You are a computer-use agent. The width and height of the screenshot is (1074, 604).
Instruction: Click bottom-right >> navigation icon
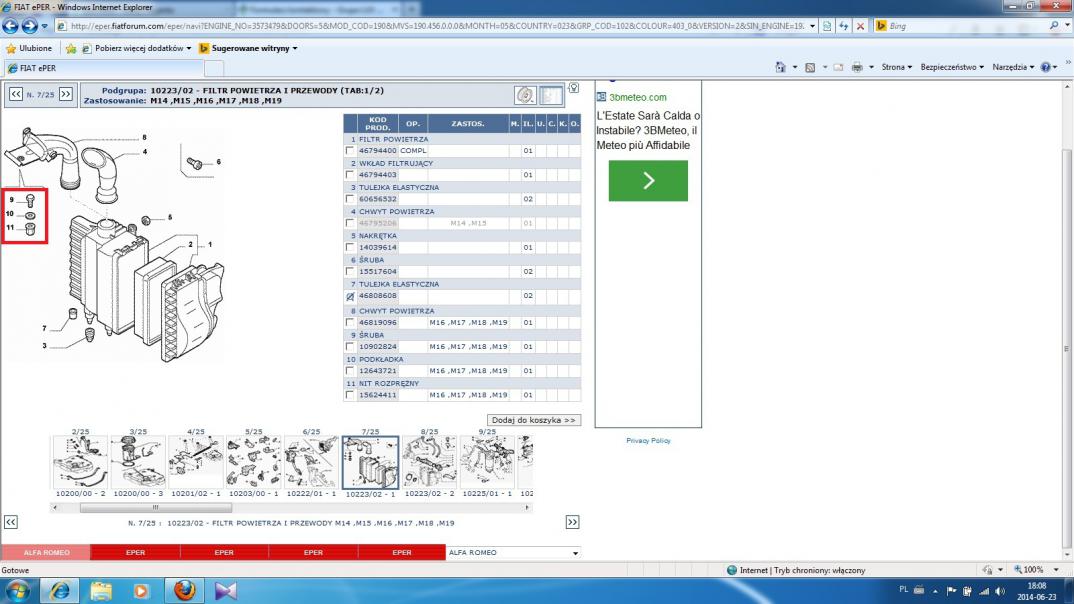point(573,523)
